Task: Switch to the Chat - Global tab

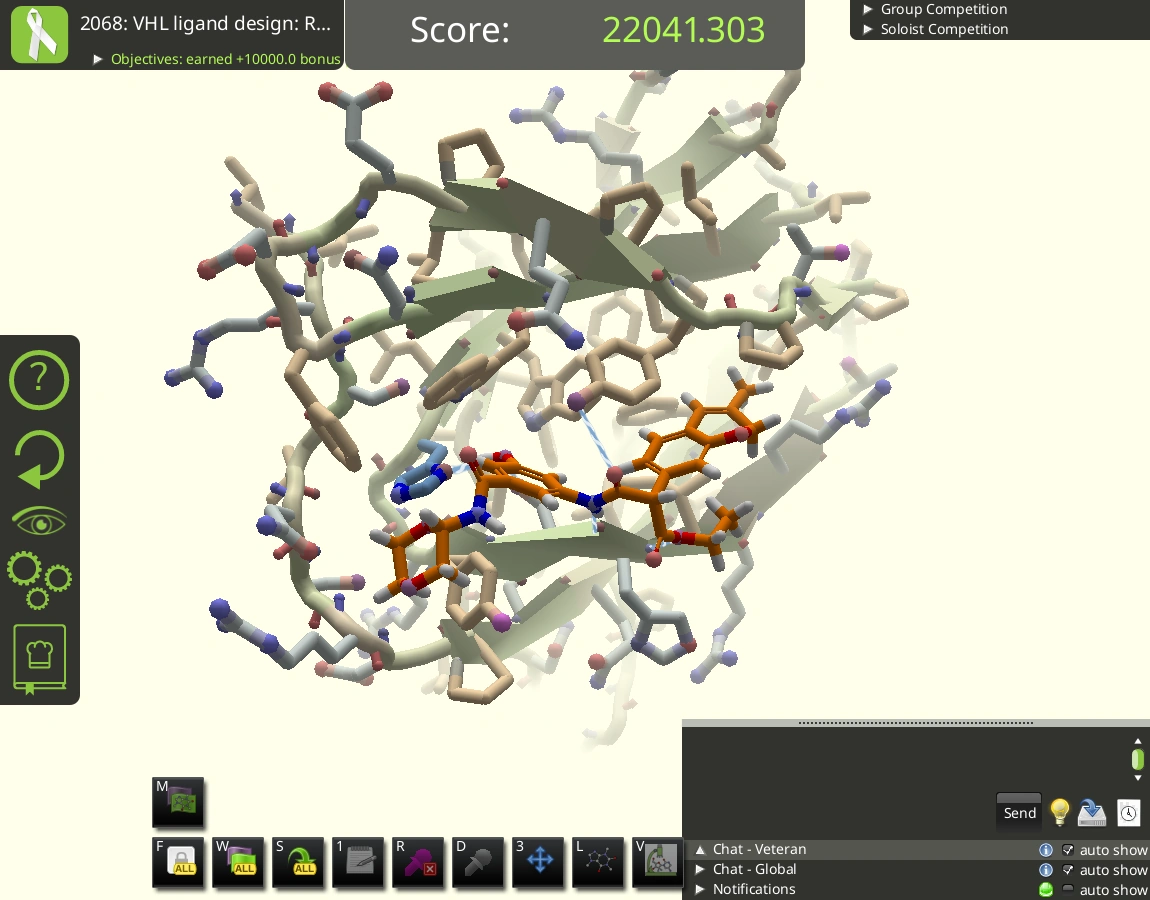Action: coord(755,870)
